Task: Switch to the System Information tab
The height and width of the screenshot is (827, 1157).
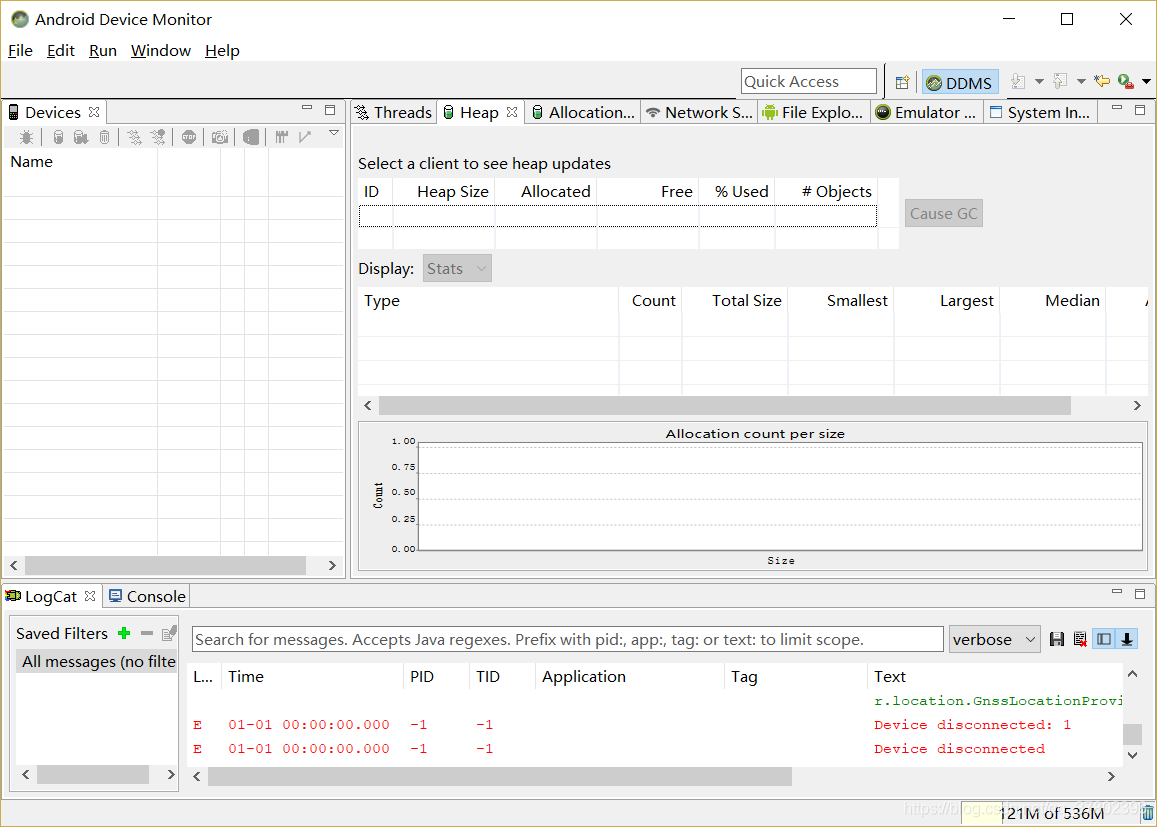Action: coord(1040,112)
